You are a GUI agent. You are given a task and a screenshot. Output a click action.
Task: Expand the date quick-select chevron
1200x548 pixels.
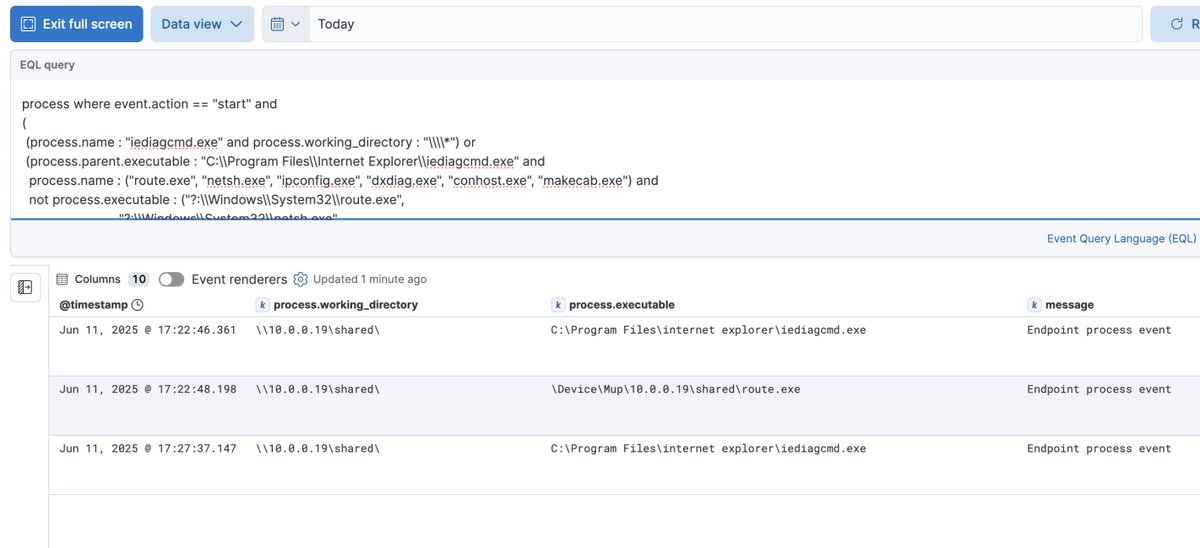click(296, 24)
